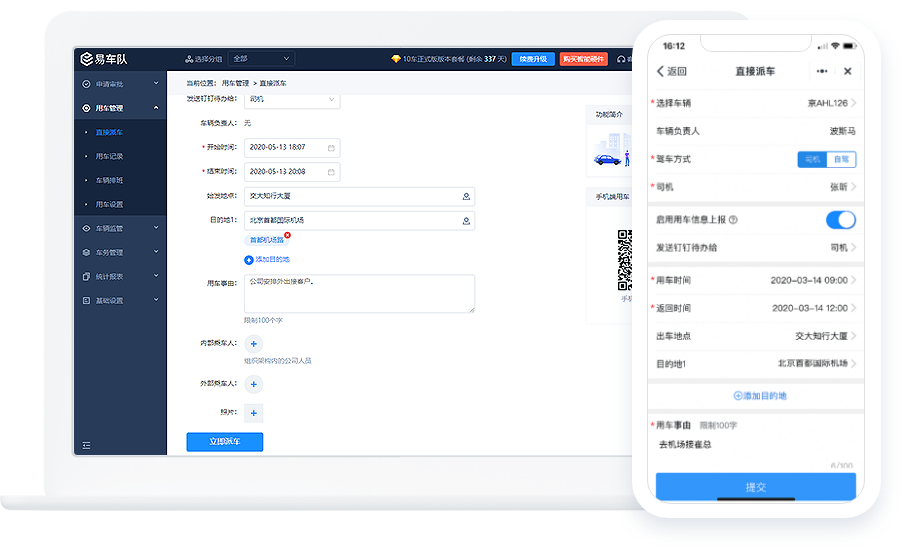Image resolution: width=911 pixels, height=558 pixels.
Task: Click the 用车事由 textarea on laptop
Action: (x=359, y=294)
